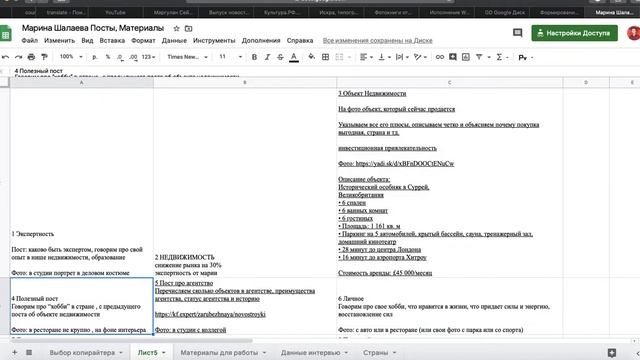
Task: Toggle bold formatting
Action: (x=254, y=57)
